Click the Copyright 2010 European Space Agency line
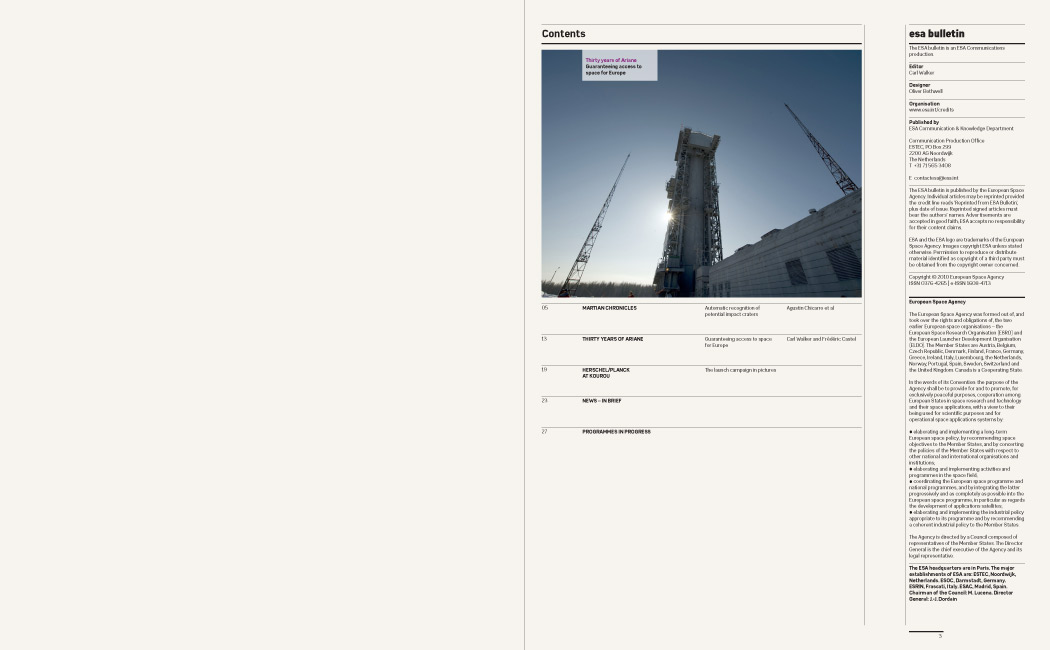The height and width of the screenshot is (650, 1050). tap(956, 277)
